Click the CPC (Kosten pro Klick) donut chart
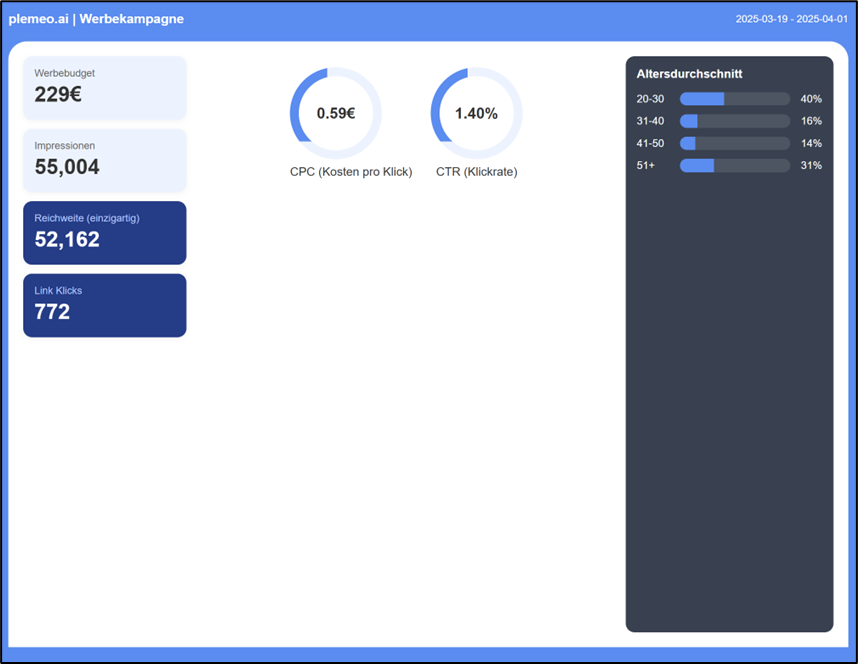Viewport: 858px width, 664px height. pos(335,113)
